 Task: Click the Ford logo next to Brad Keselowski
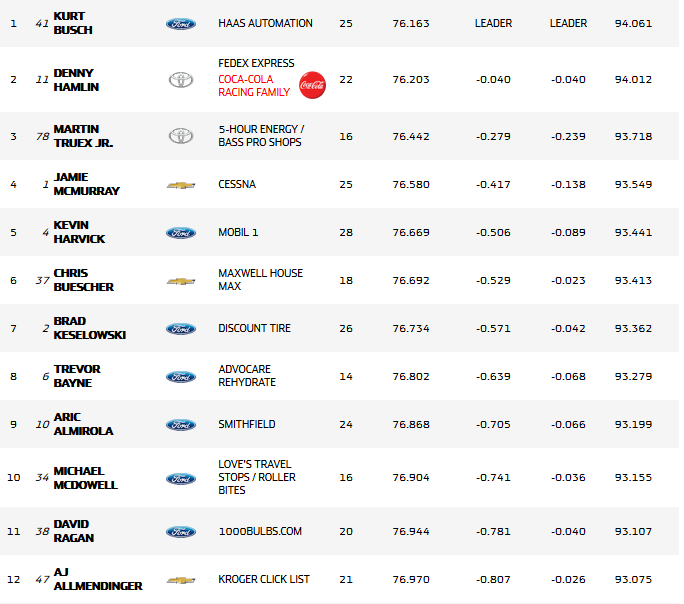[x=180, y=329]
